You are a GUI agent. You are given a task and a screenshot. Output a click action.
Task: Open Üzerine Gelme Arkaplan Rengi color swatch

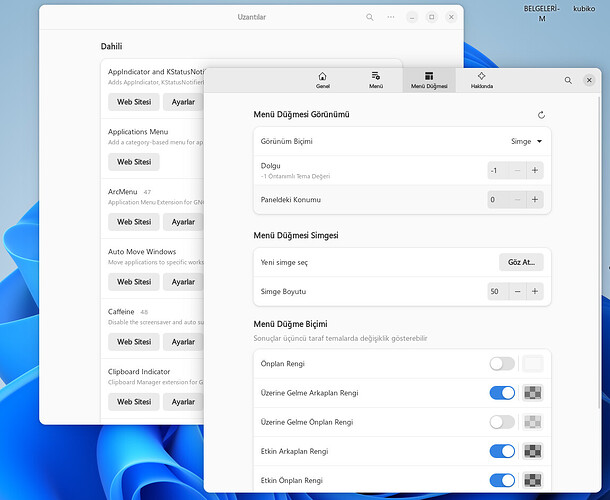point(533,393)
